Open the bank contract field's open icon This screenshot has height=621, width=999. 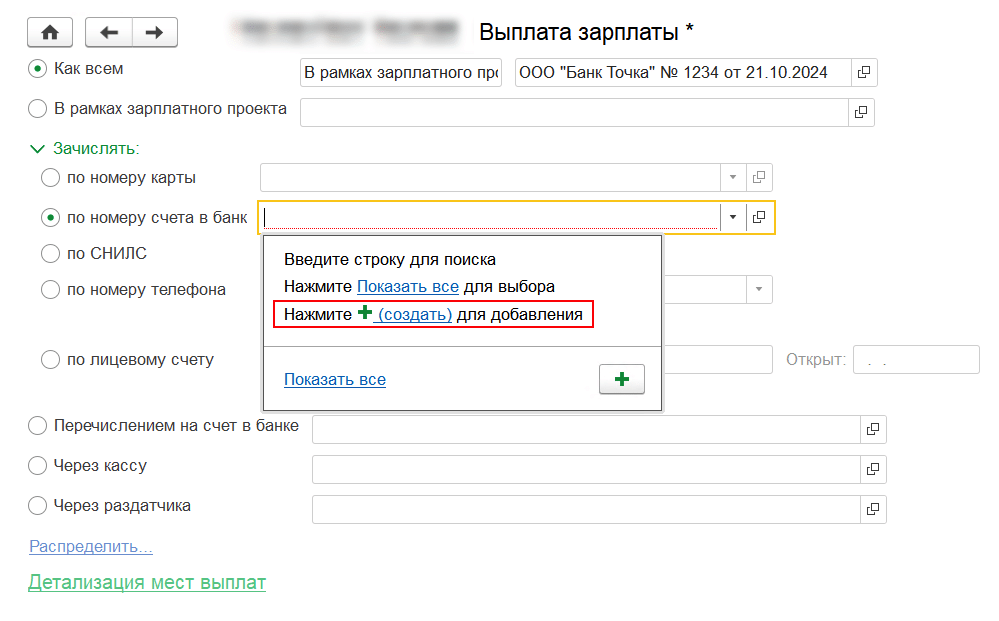tap(863, 73)
